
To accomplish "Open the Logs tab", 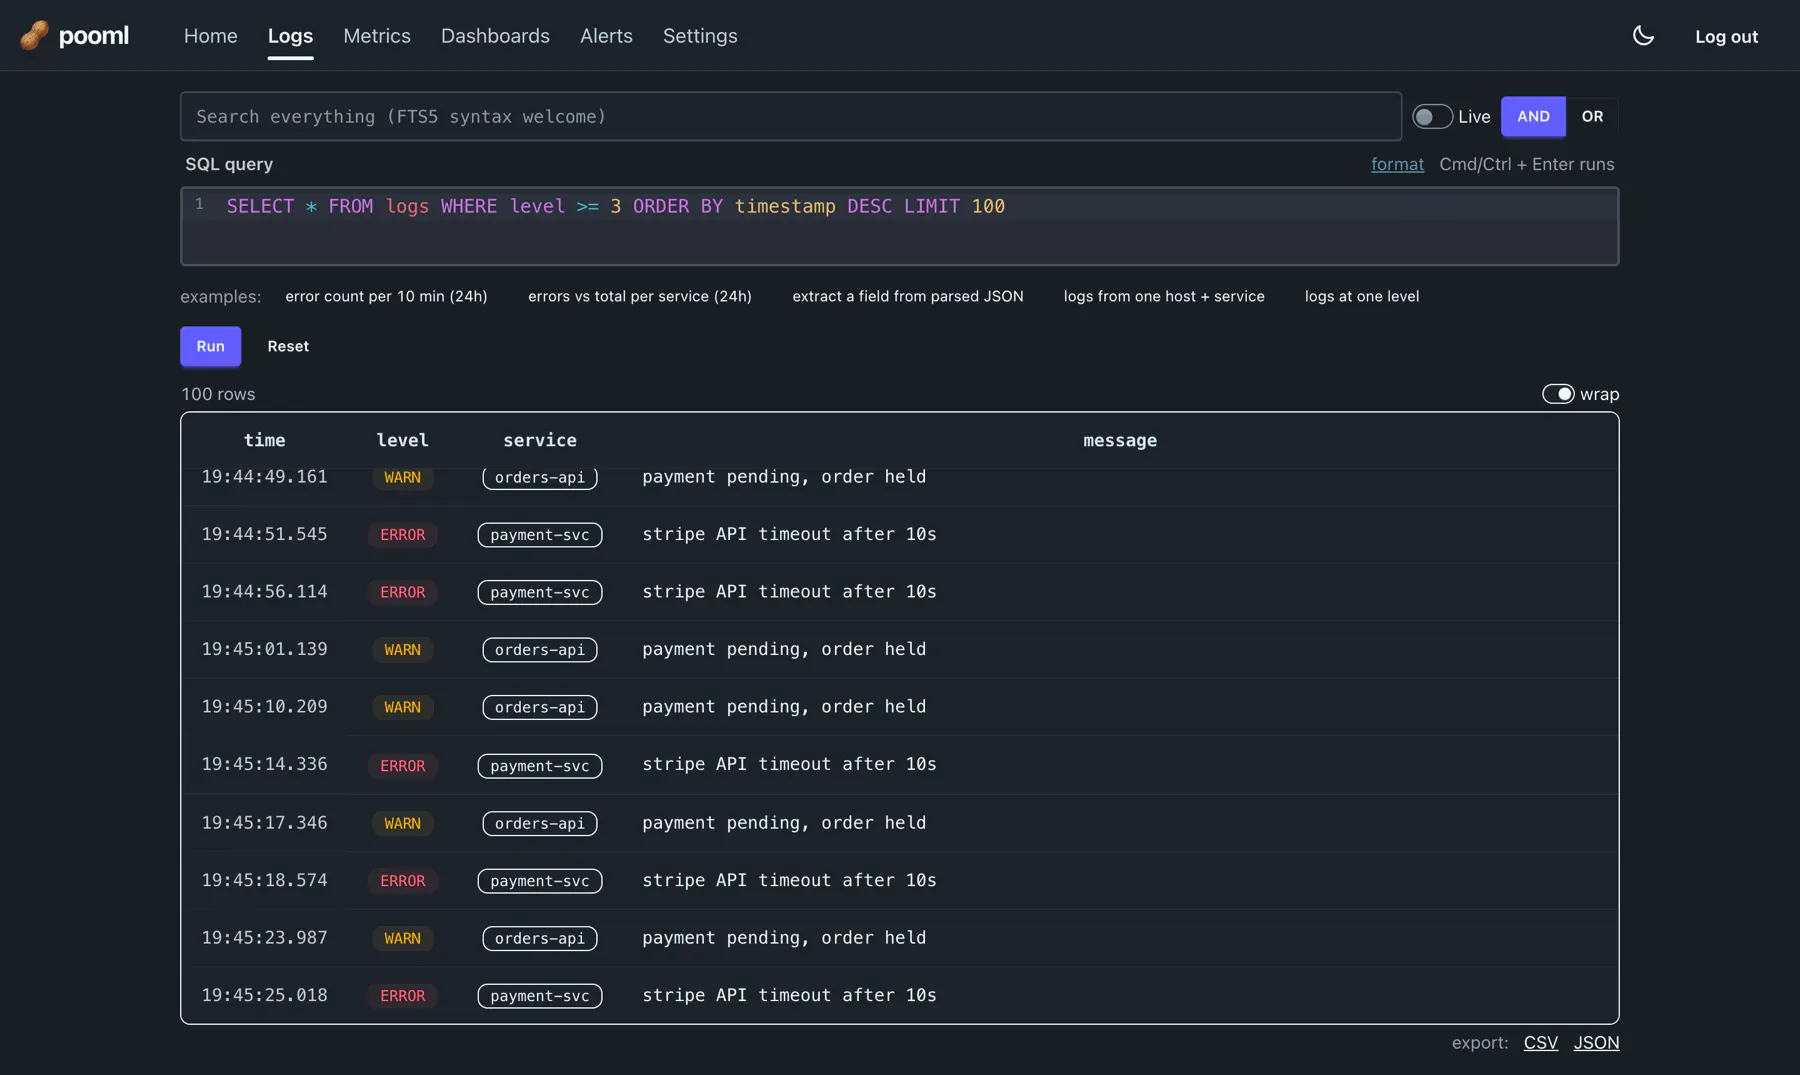I will [290, 36].
